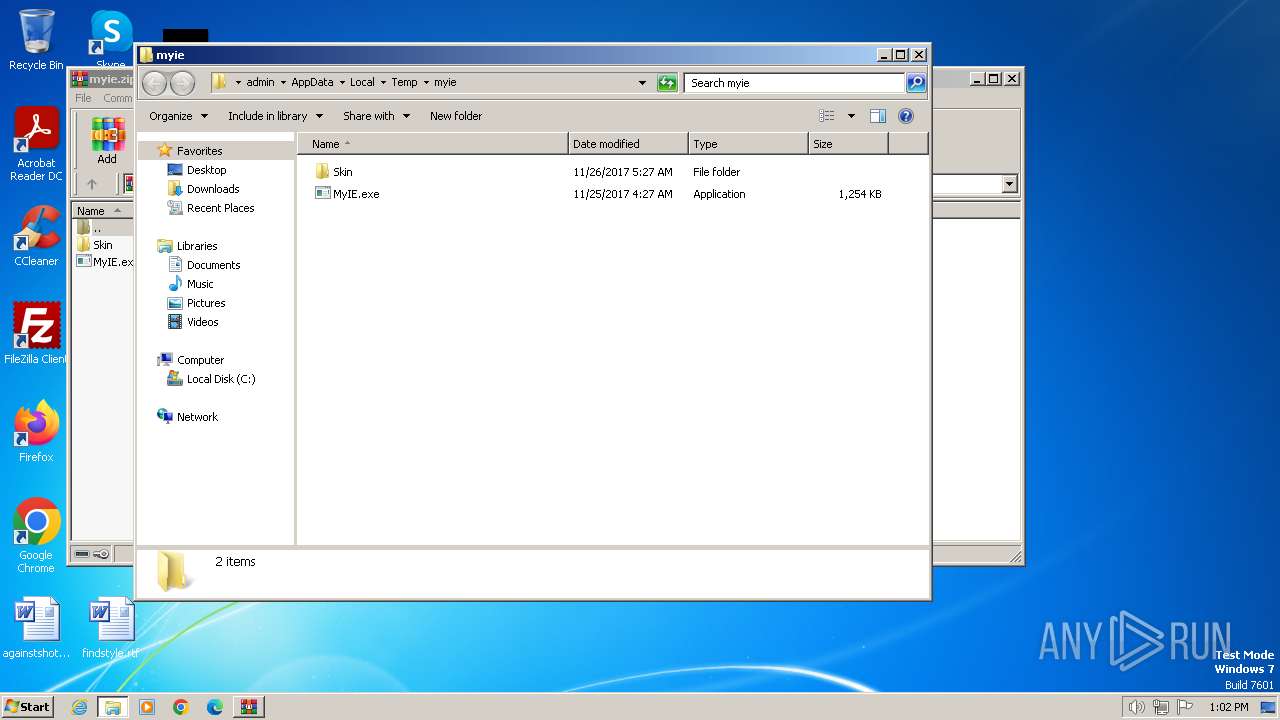
Task: Open Microsoft Edge taskbar icon
Action: point(214,707)
